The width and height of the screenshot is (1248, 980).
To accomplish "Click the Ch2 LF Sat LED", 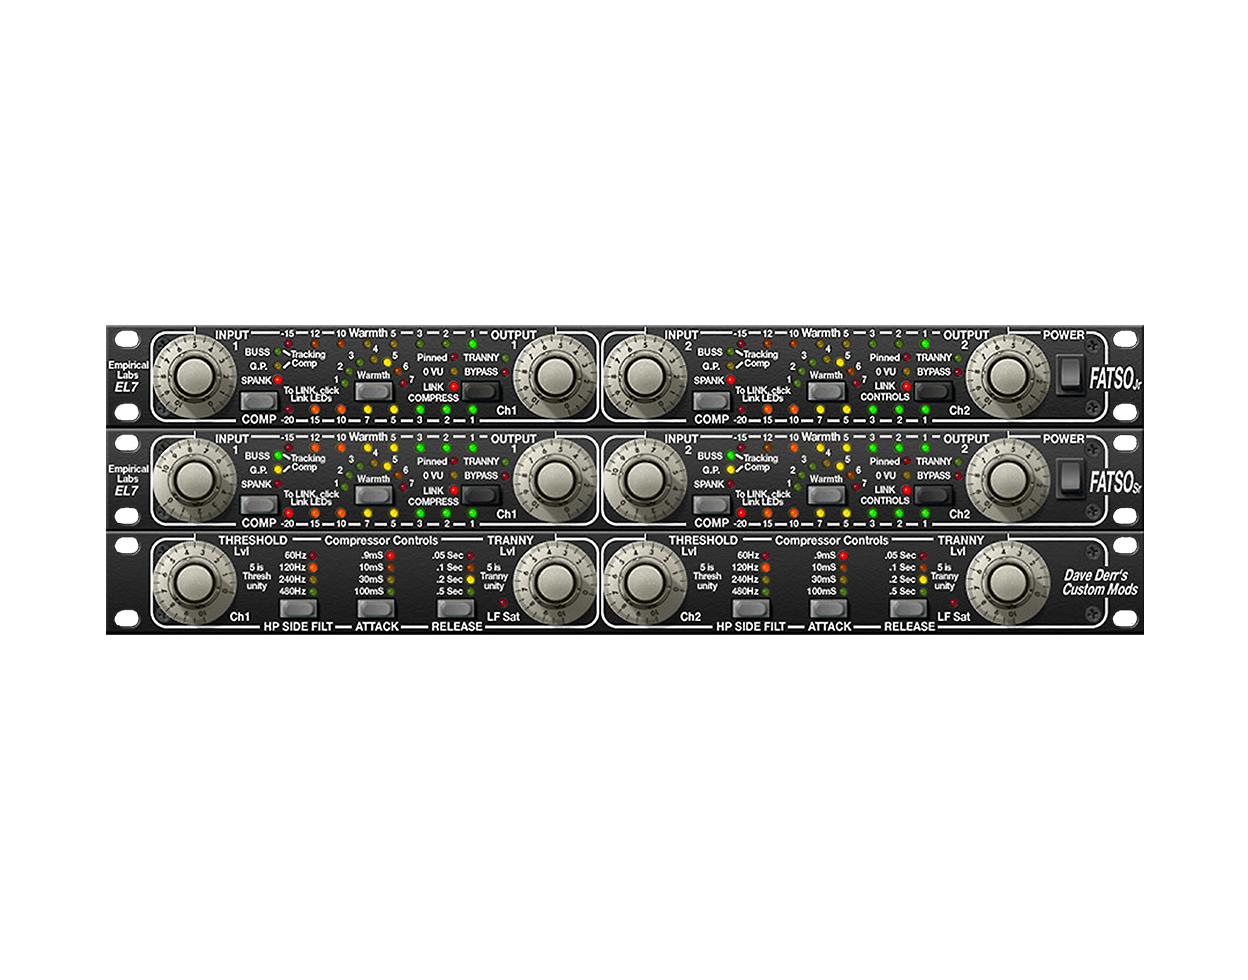I will (953, 603).
